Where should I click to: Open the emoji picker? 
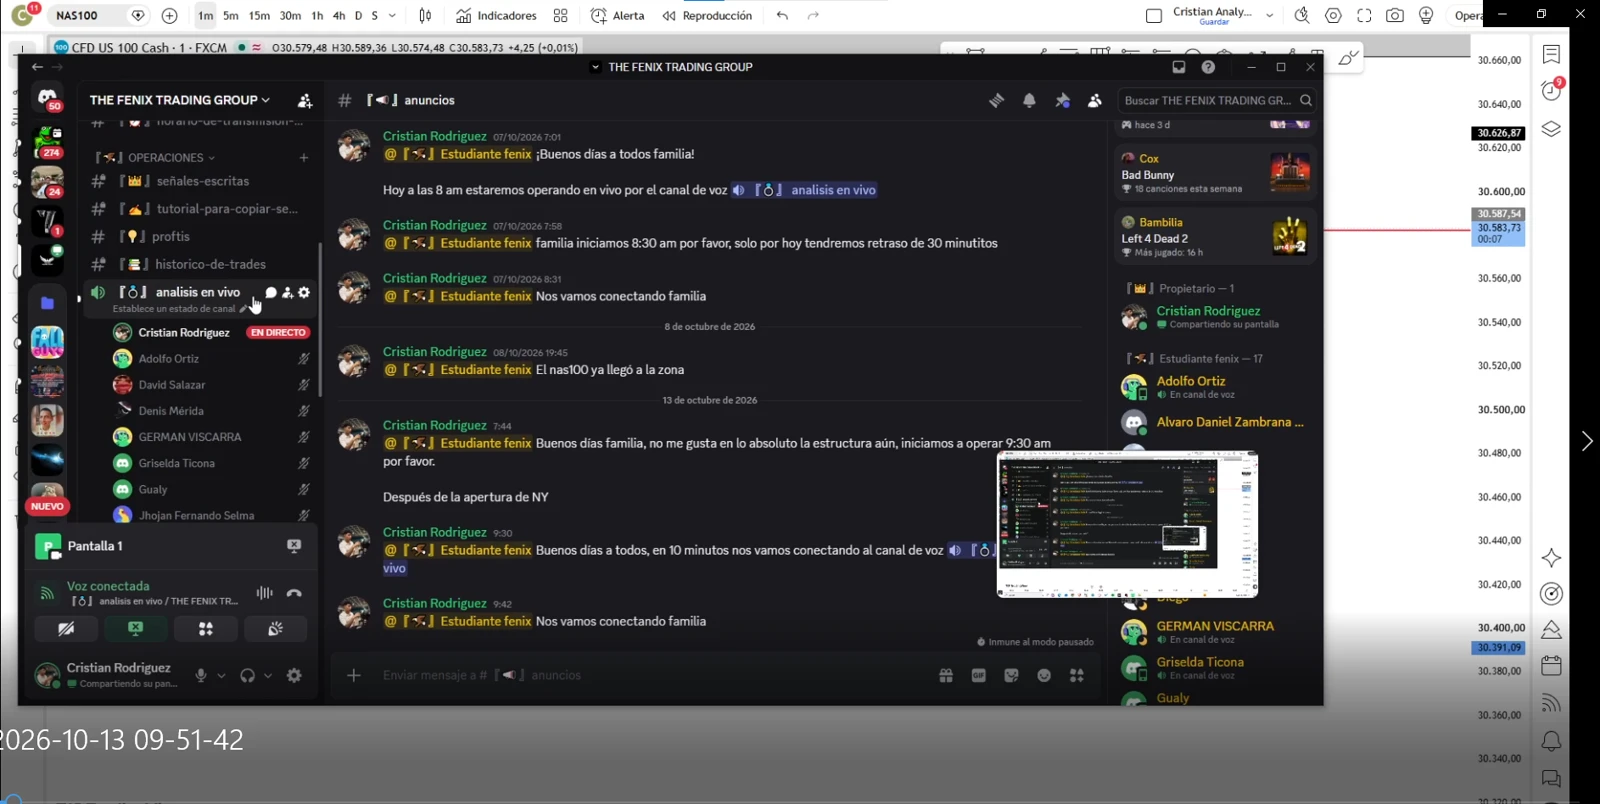point(1044,675)
